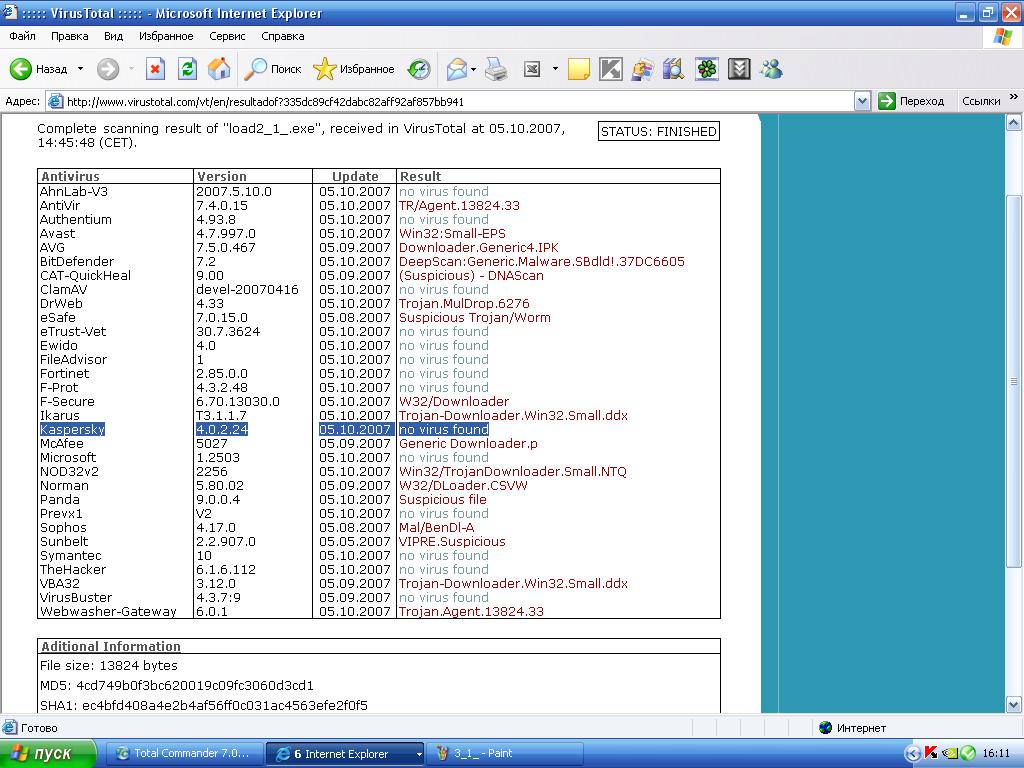1024x768 pixels.
Task: Click the vertical scrollbar thumb
Action: (1014, 381)
